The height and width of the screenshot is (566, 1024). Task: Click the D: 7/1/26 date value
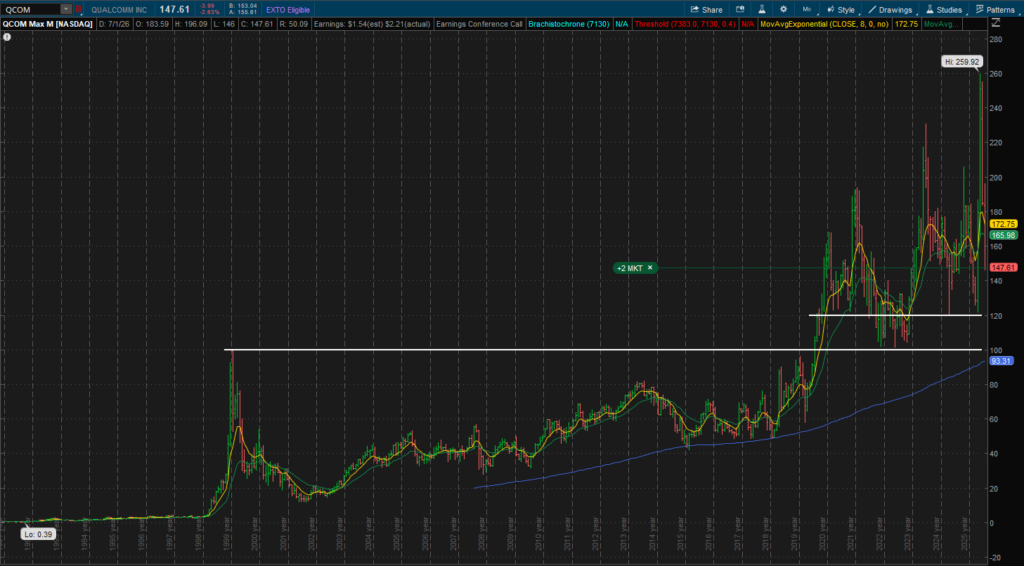(x=114, y=24)
